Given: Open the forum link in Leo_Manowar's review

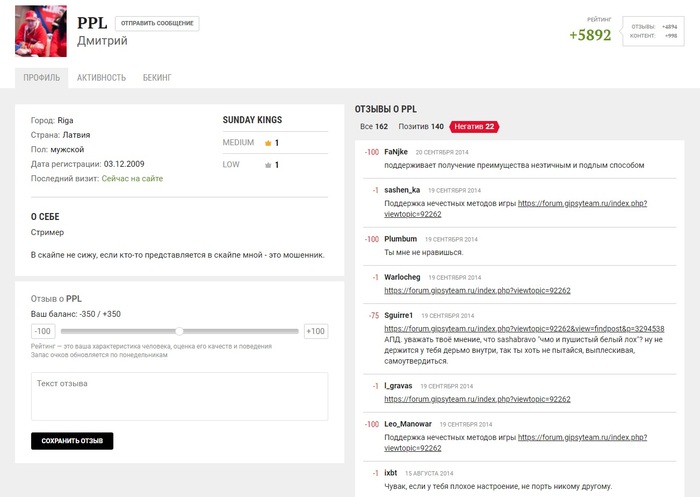Looking at the screenshot, I should pos(516,443).
